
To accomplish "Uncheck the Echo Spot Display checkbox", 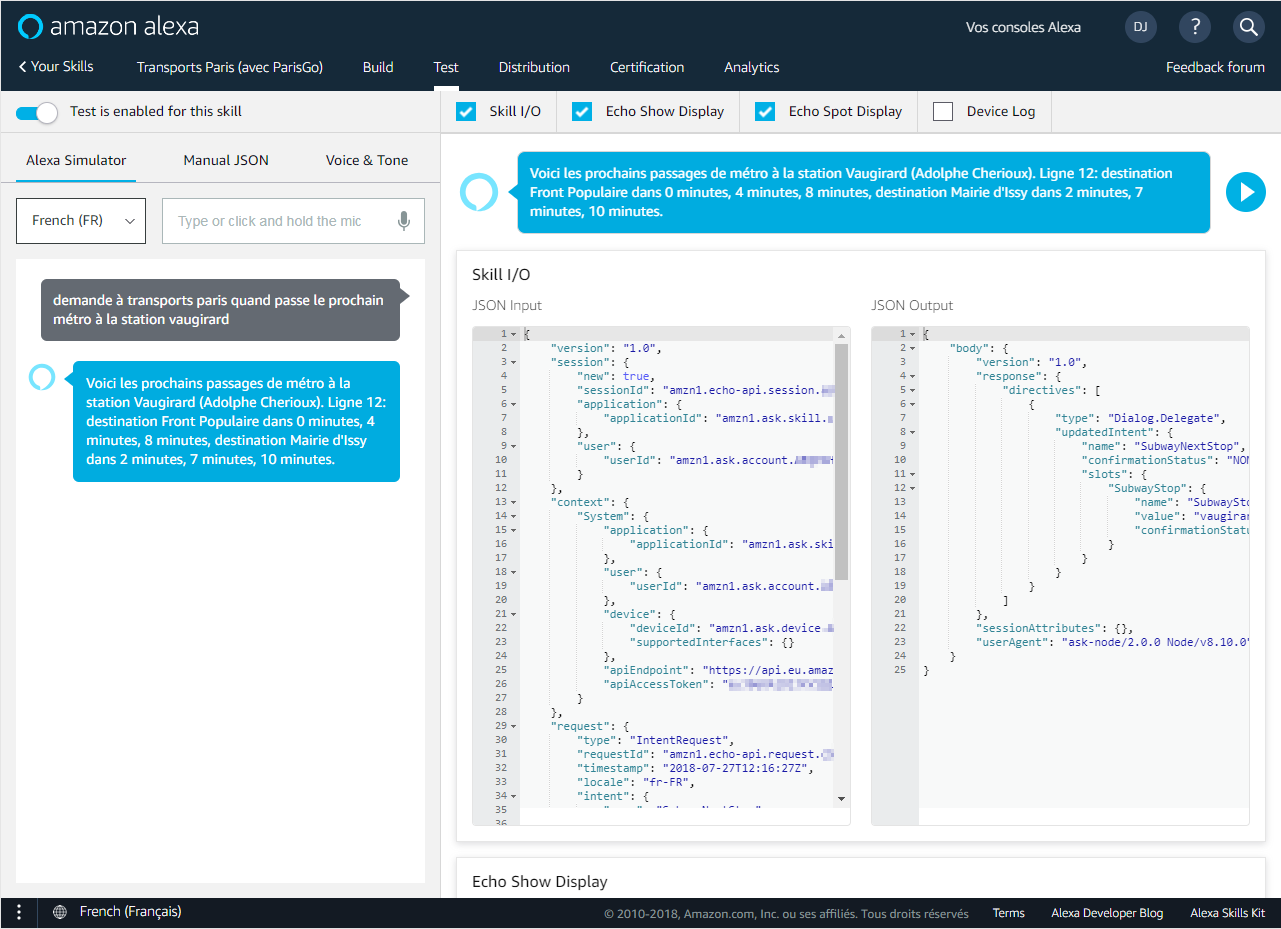I will coord(765,112).
